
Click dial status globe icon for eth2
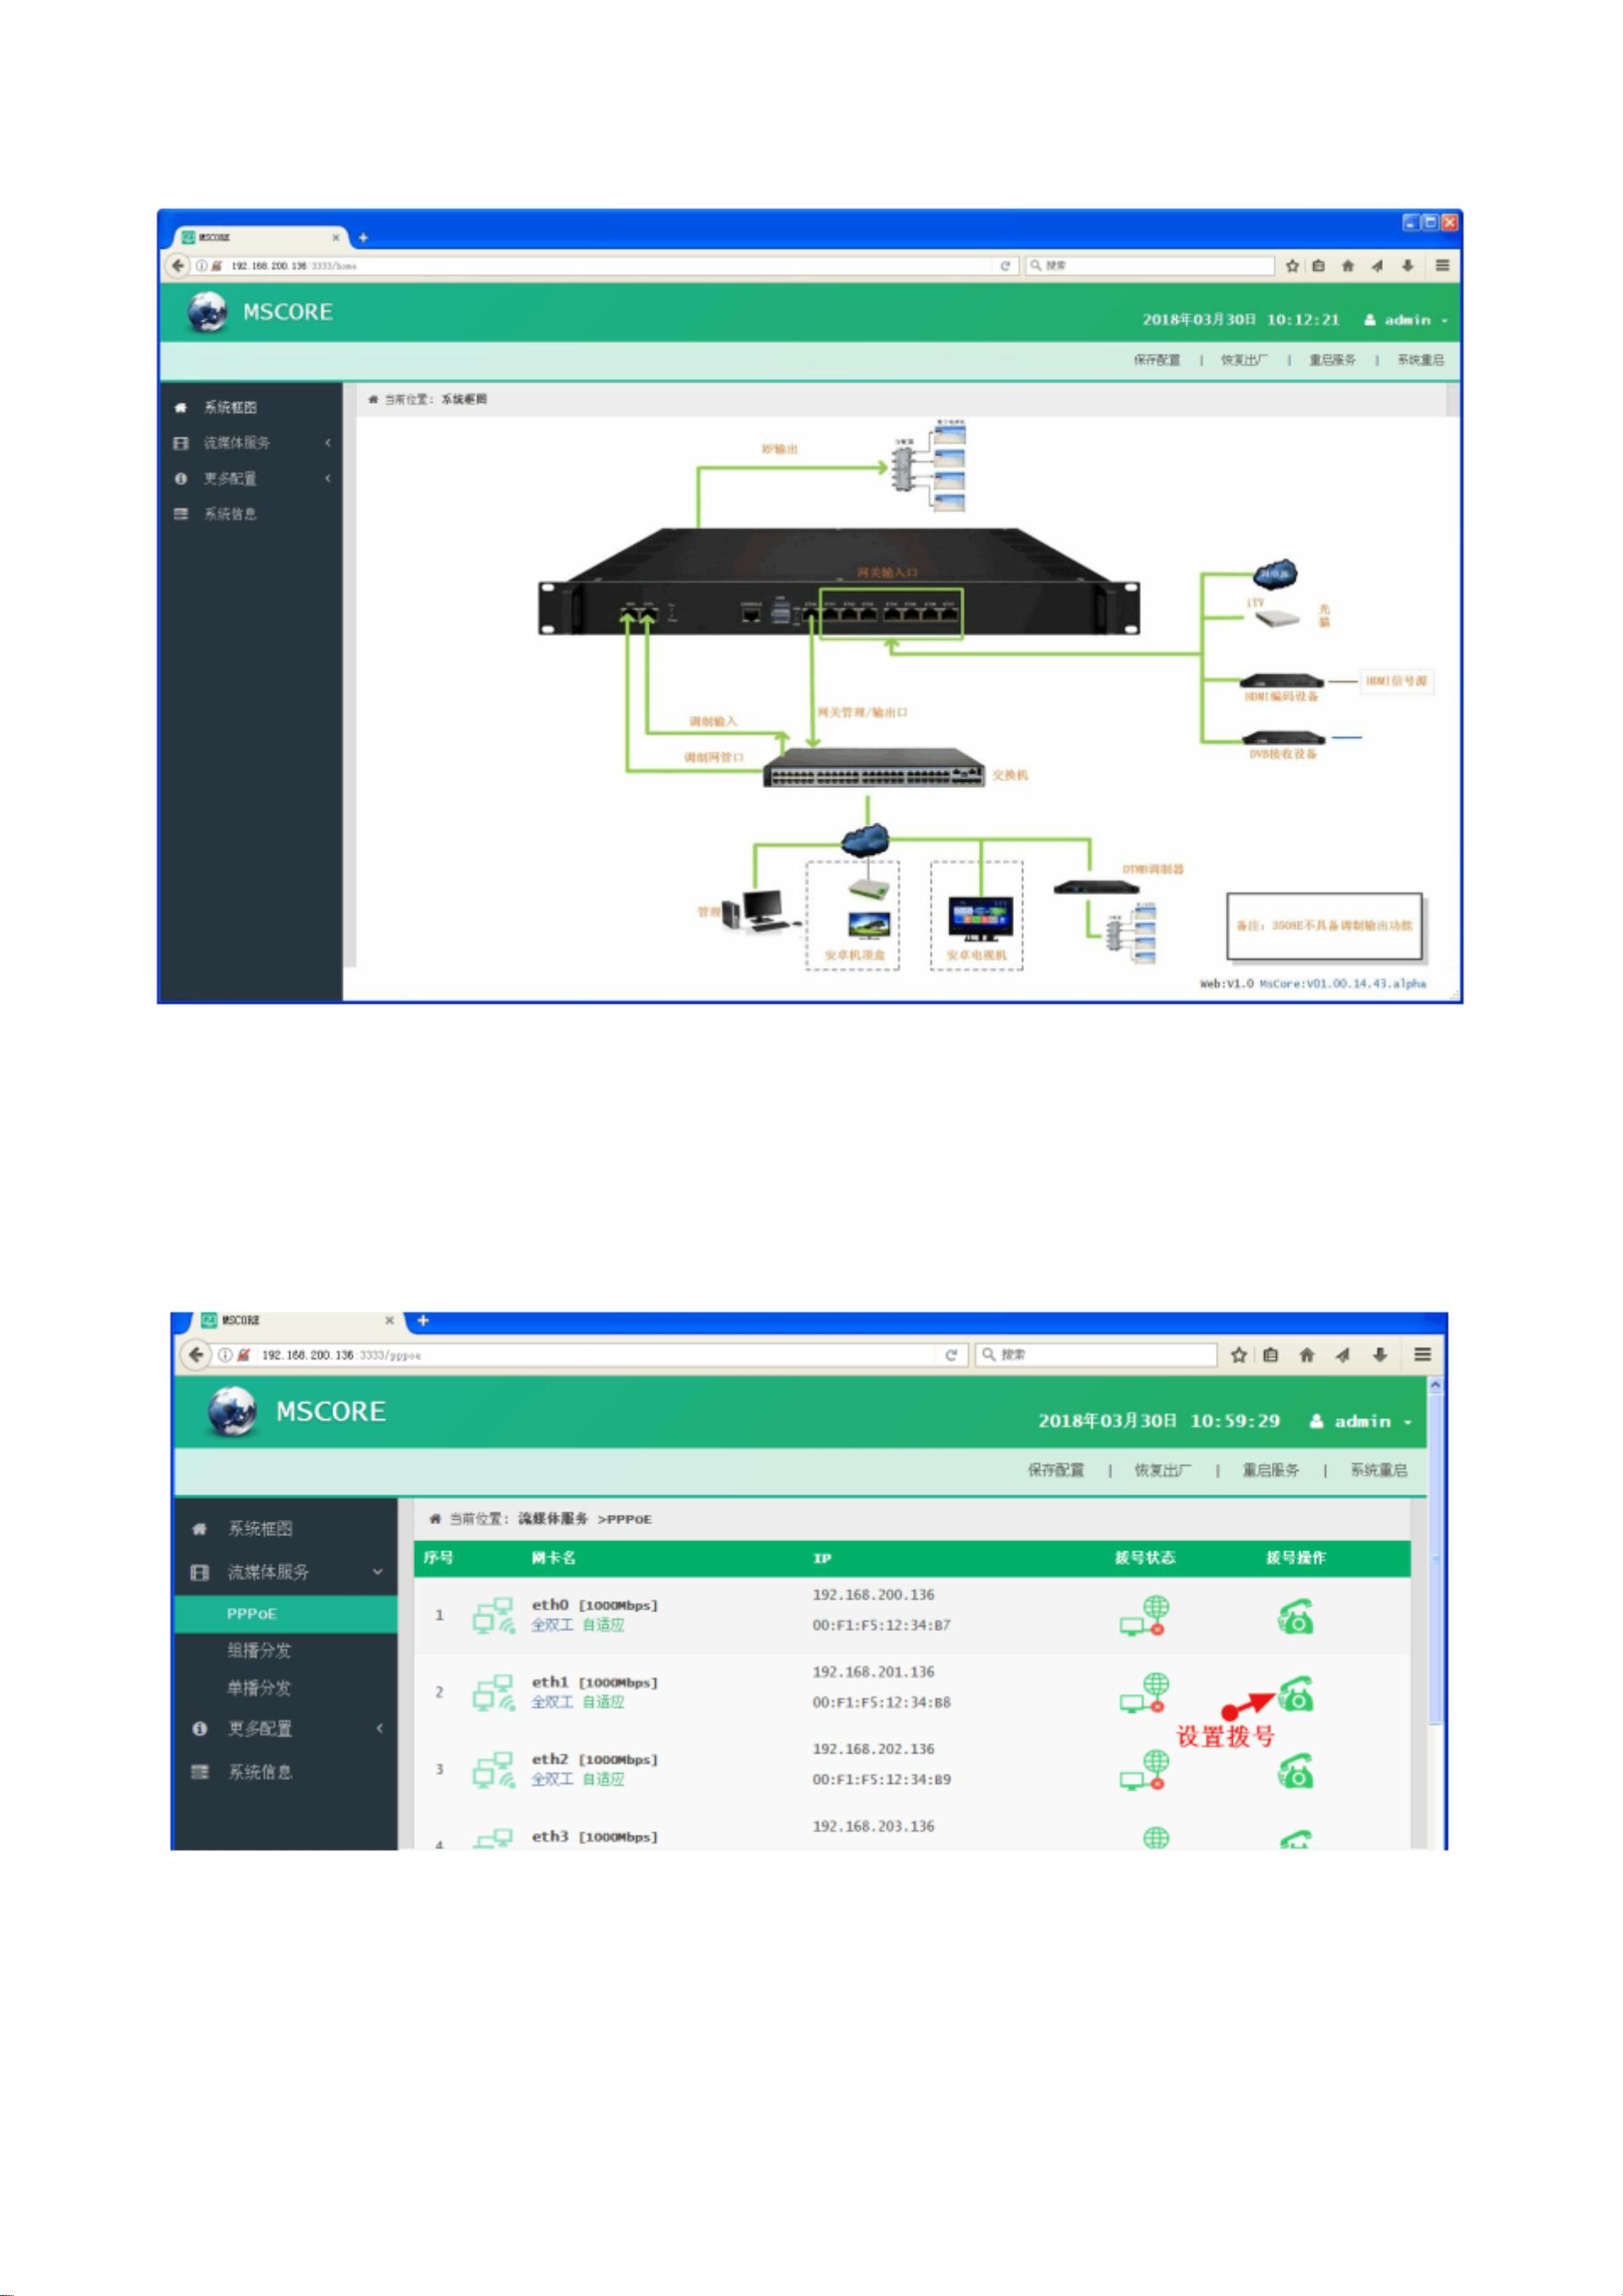pyautogui.click(x=1145, y=1770)
